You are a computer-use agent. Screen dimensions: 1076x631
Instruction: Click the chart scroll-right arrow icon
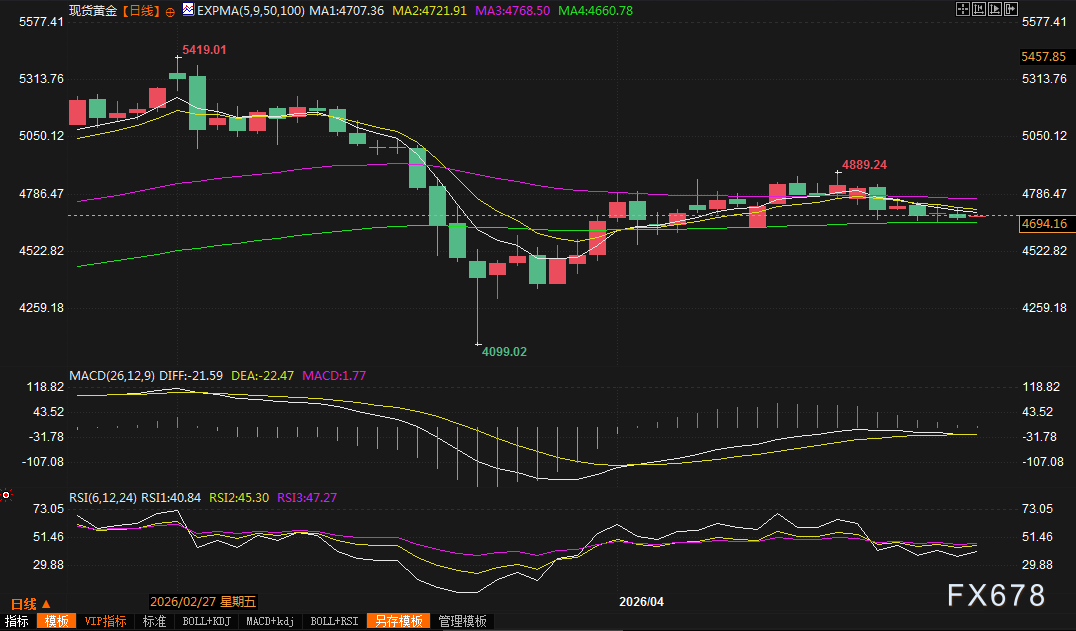click(x=1009, y=10)
